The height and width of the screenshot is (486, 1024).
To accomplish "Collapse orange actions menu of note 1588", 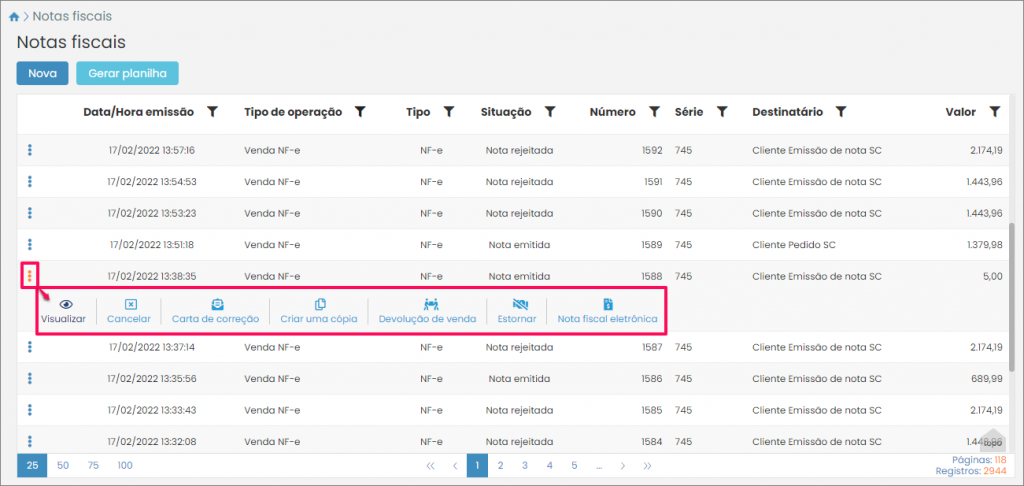I will [x=30, y=276].
